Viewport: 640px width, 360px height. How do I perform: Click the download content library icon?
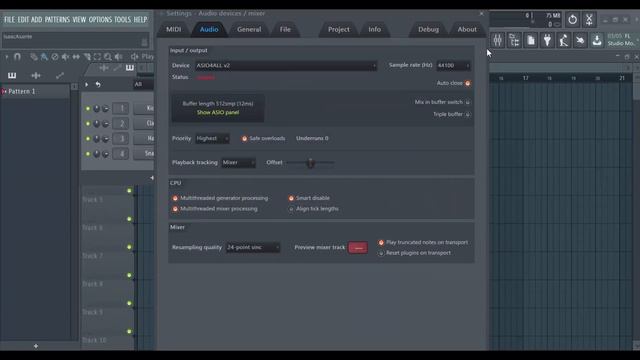click(597, 40)
